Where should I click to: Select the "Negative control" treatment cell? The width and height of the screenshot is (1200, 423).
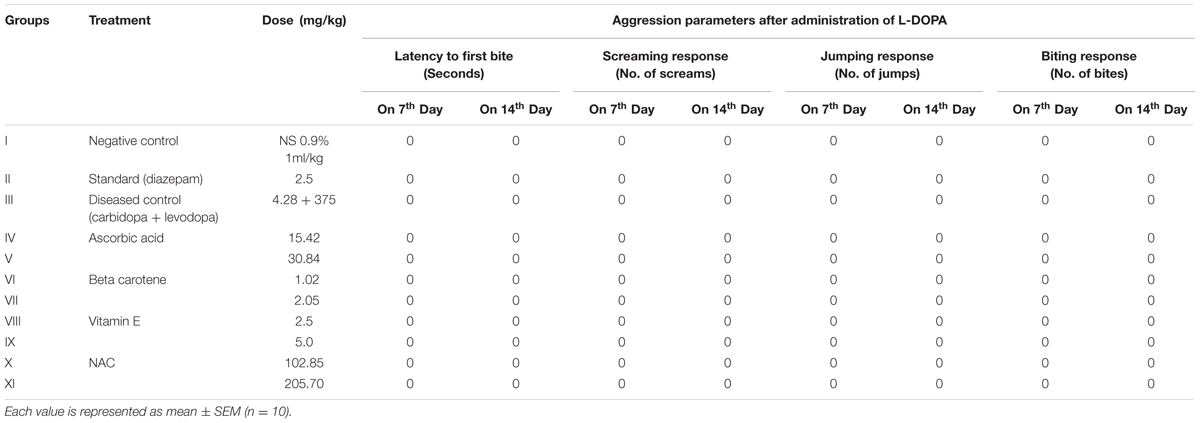133,142
